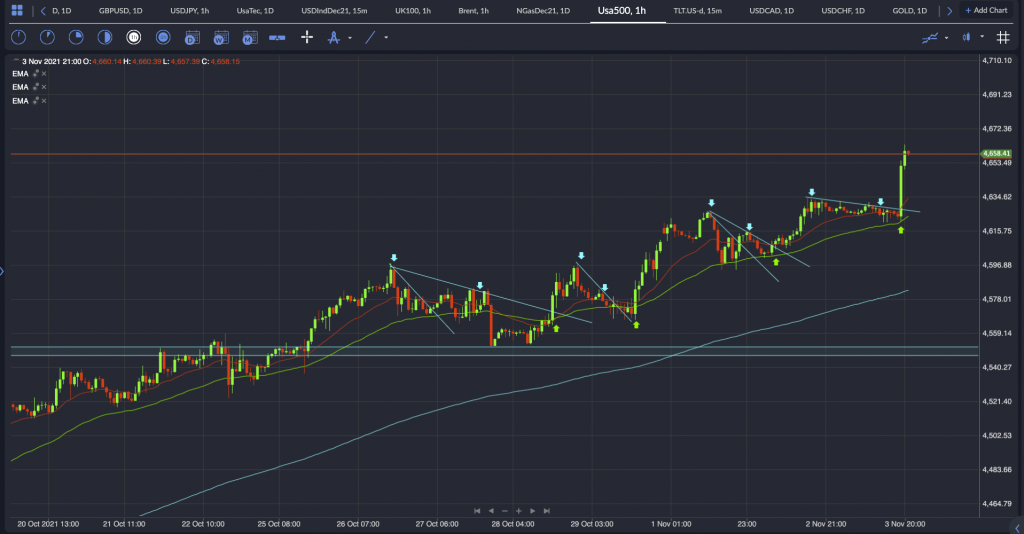Viewport: 1024px width, 534px height.
Task: Expand the chart type dropdown arrow
Action: [982, 37]
